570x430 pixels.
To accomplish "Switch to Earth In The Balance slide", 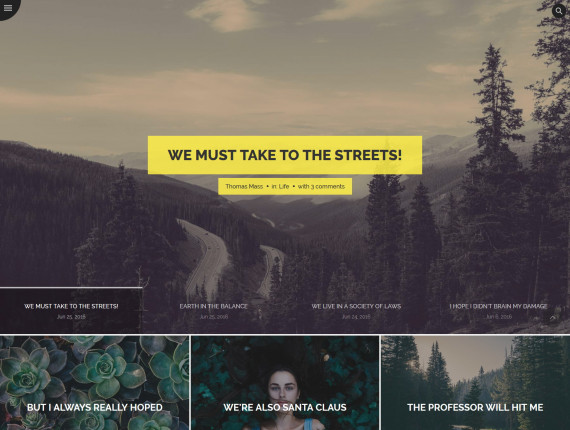I will point(213,311).
